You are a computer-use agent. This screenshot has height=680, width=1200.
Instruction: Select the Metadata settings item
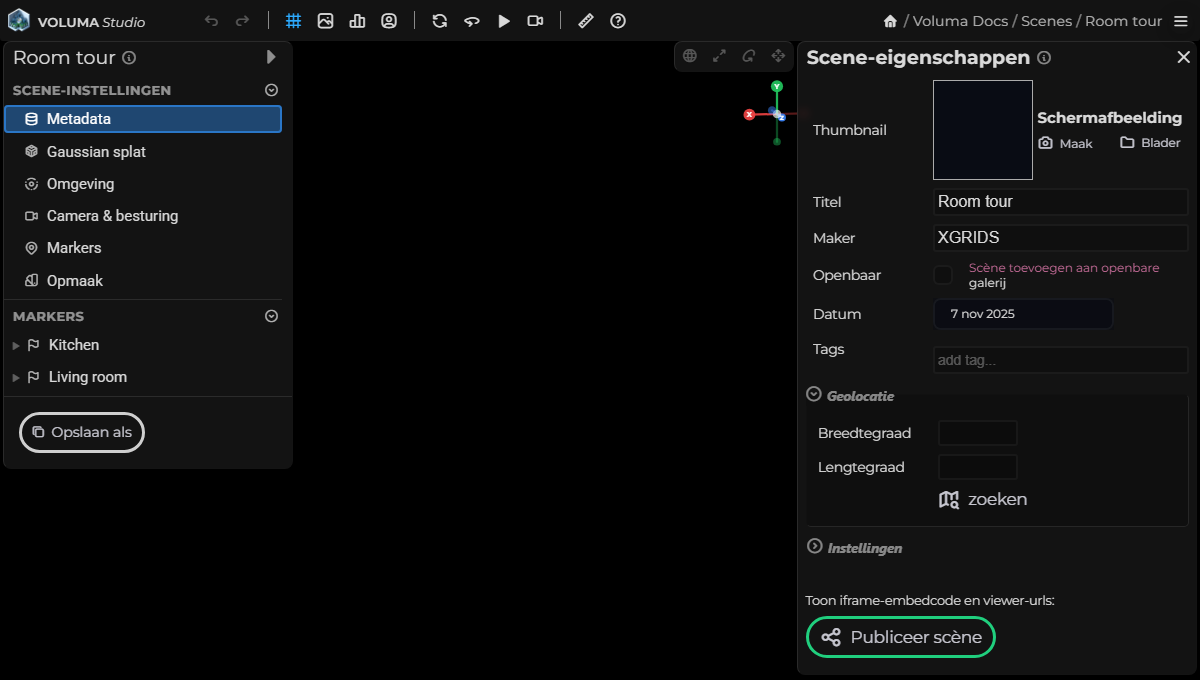[143, 119]
